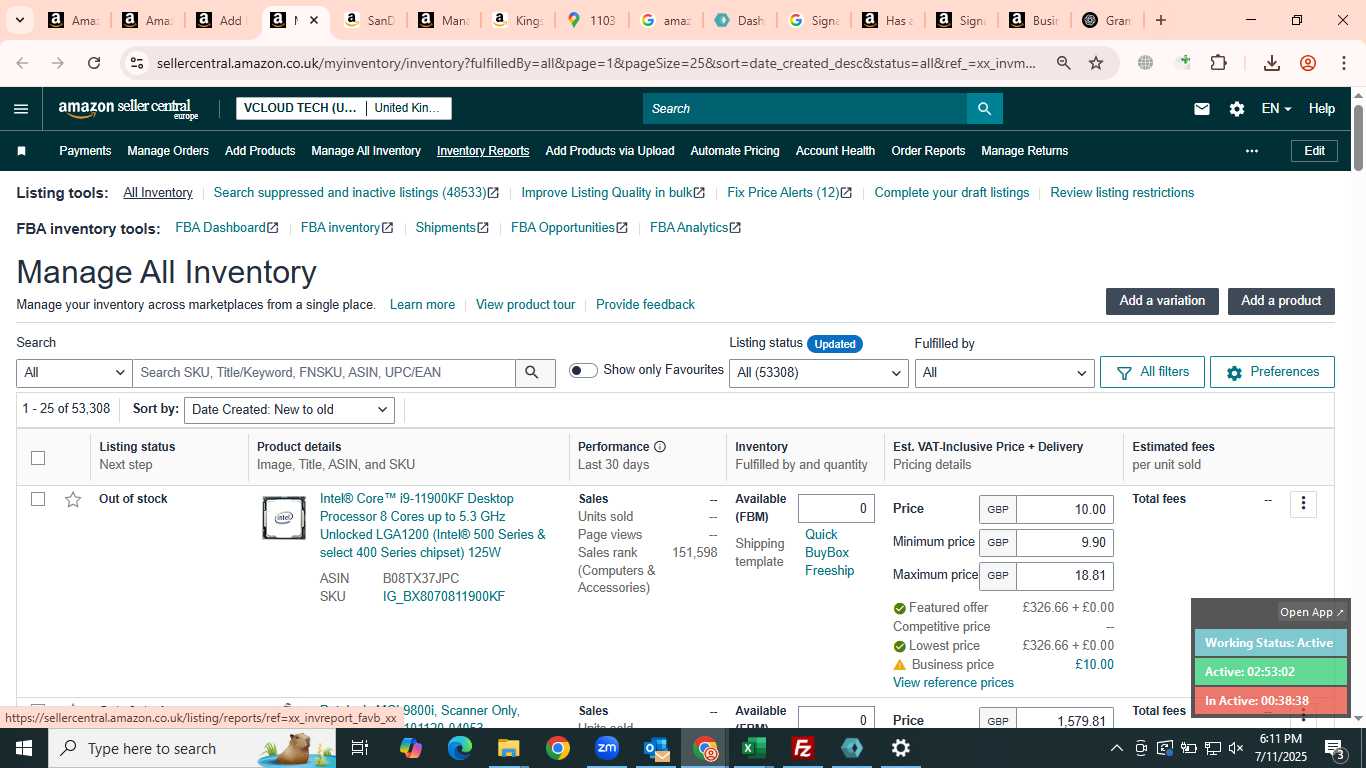Open the three-dot more menu in navigation bar

[x=1251, y=151]
